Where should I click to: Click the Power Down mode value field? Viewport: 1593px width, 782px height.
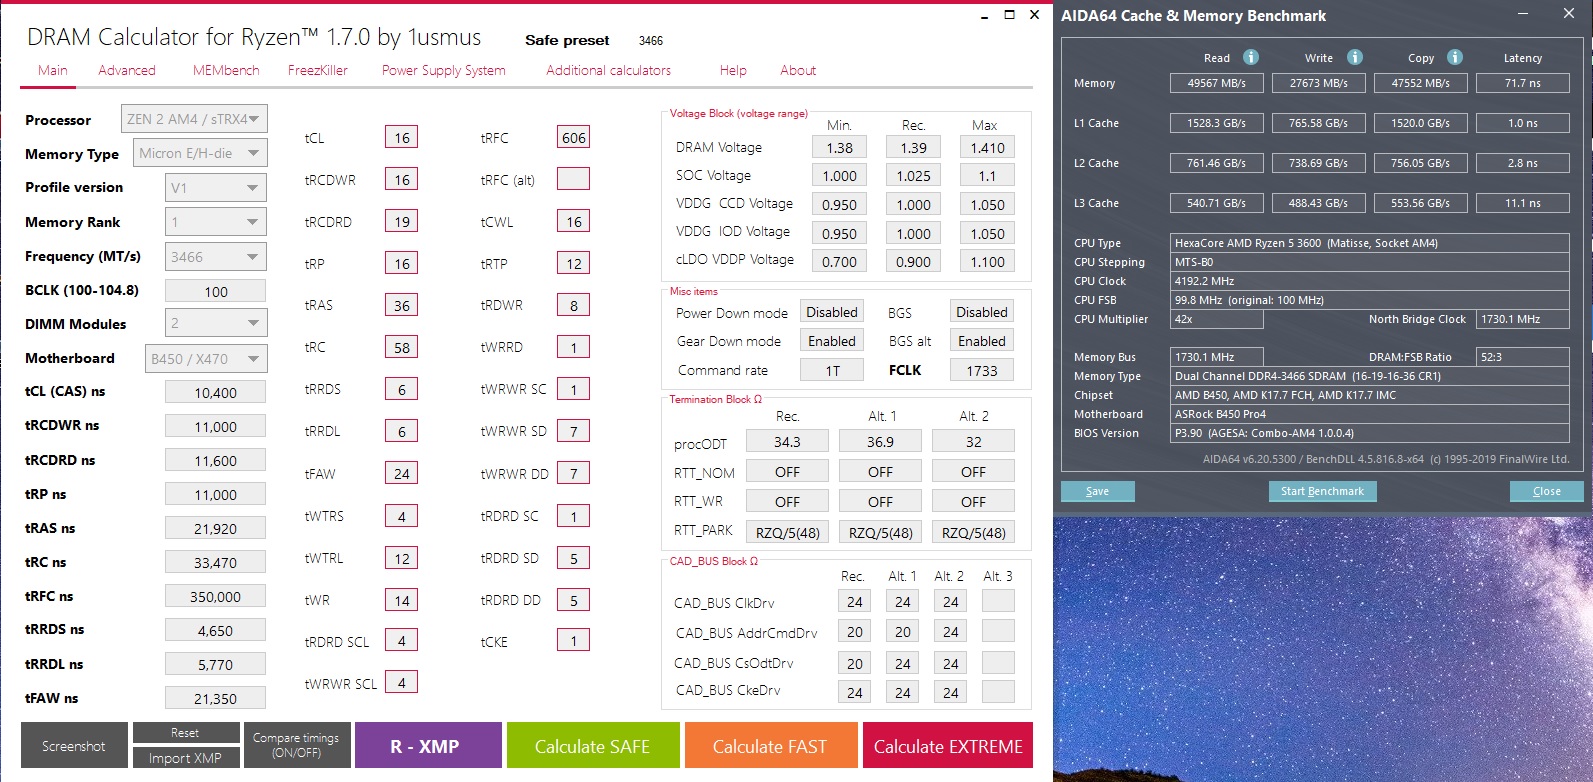pos(832,312)
